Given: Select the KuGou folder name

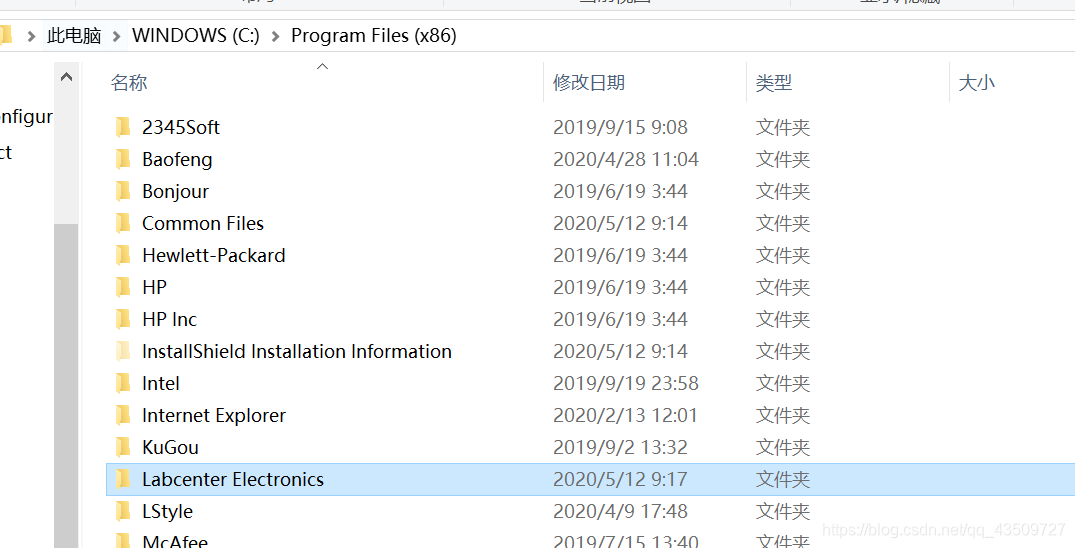Looking at the screenshot, I should click(x=171, y=447).
